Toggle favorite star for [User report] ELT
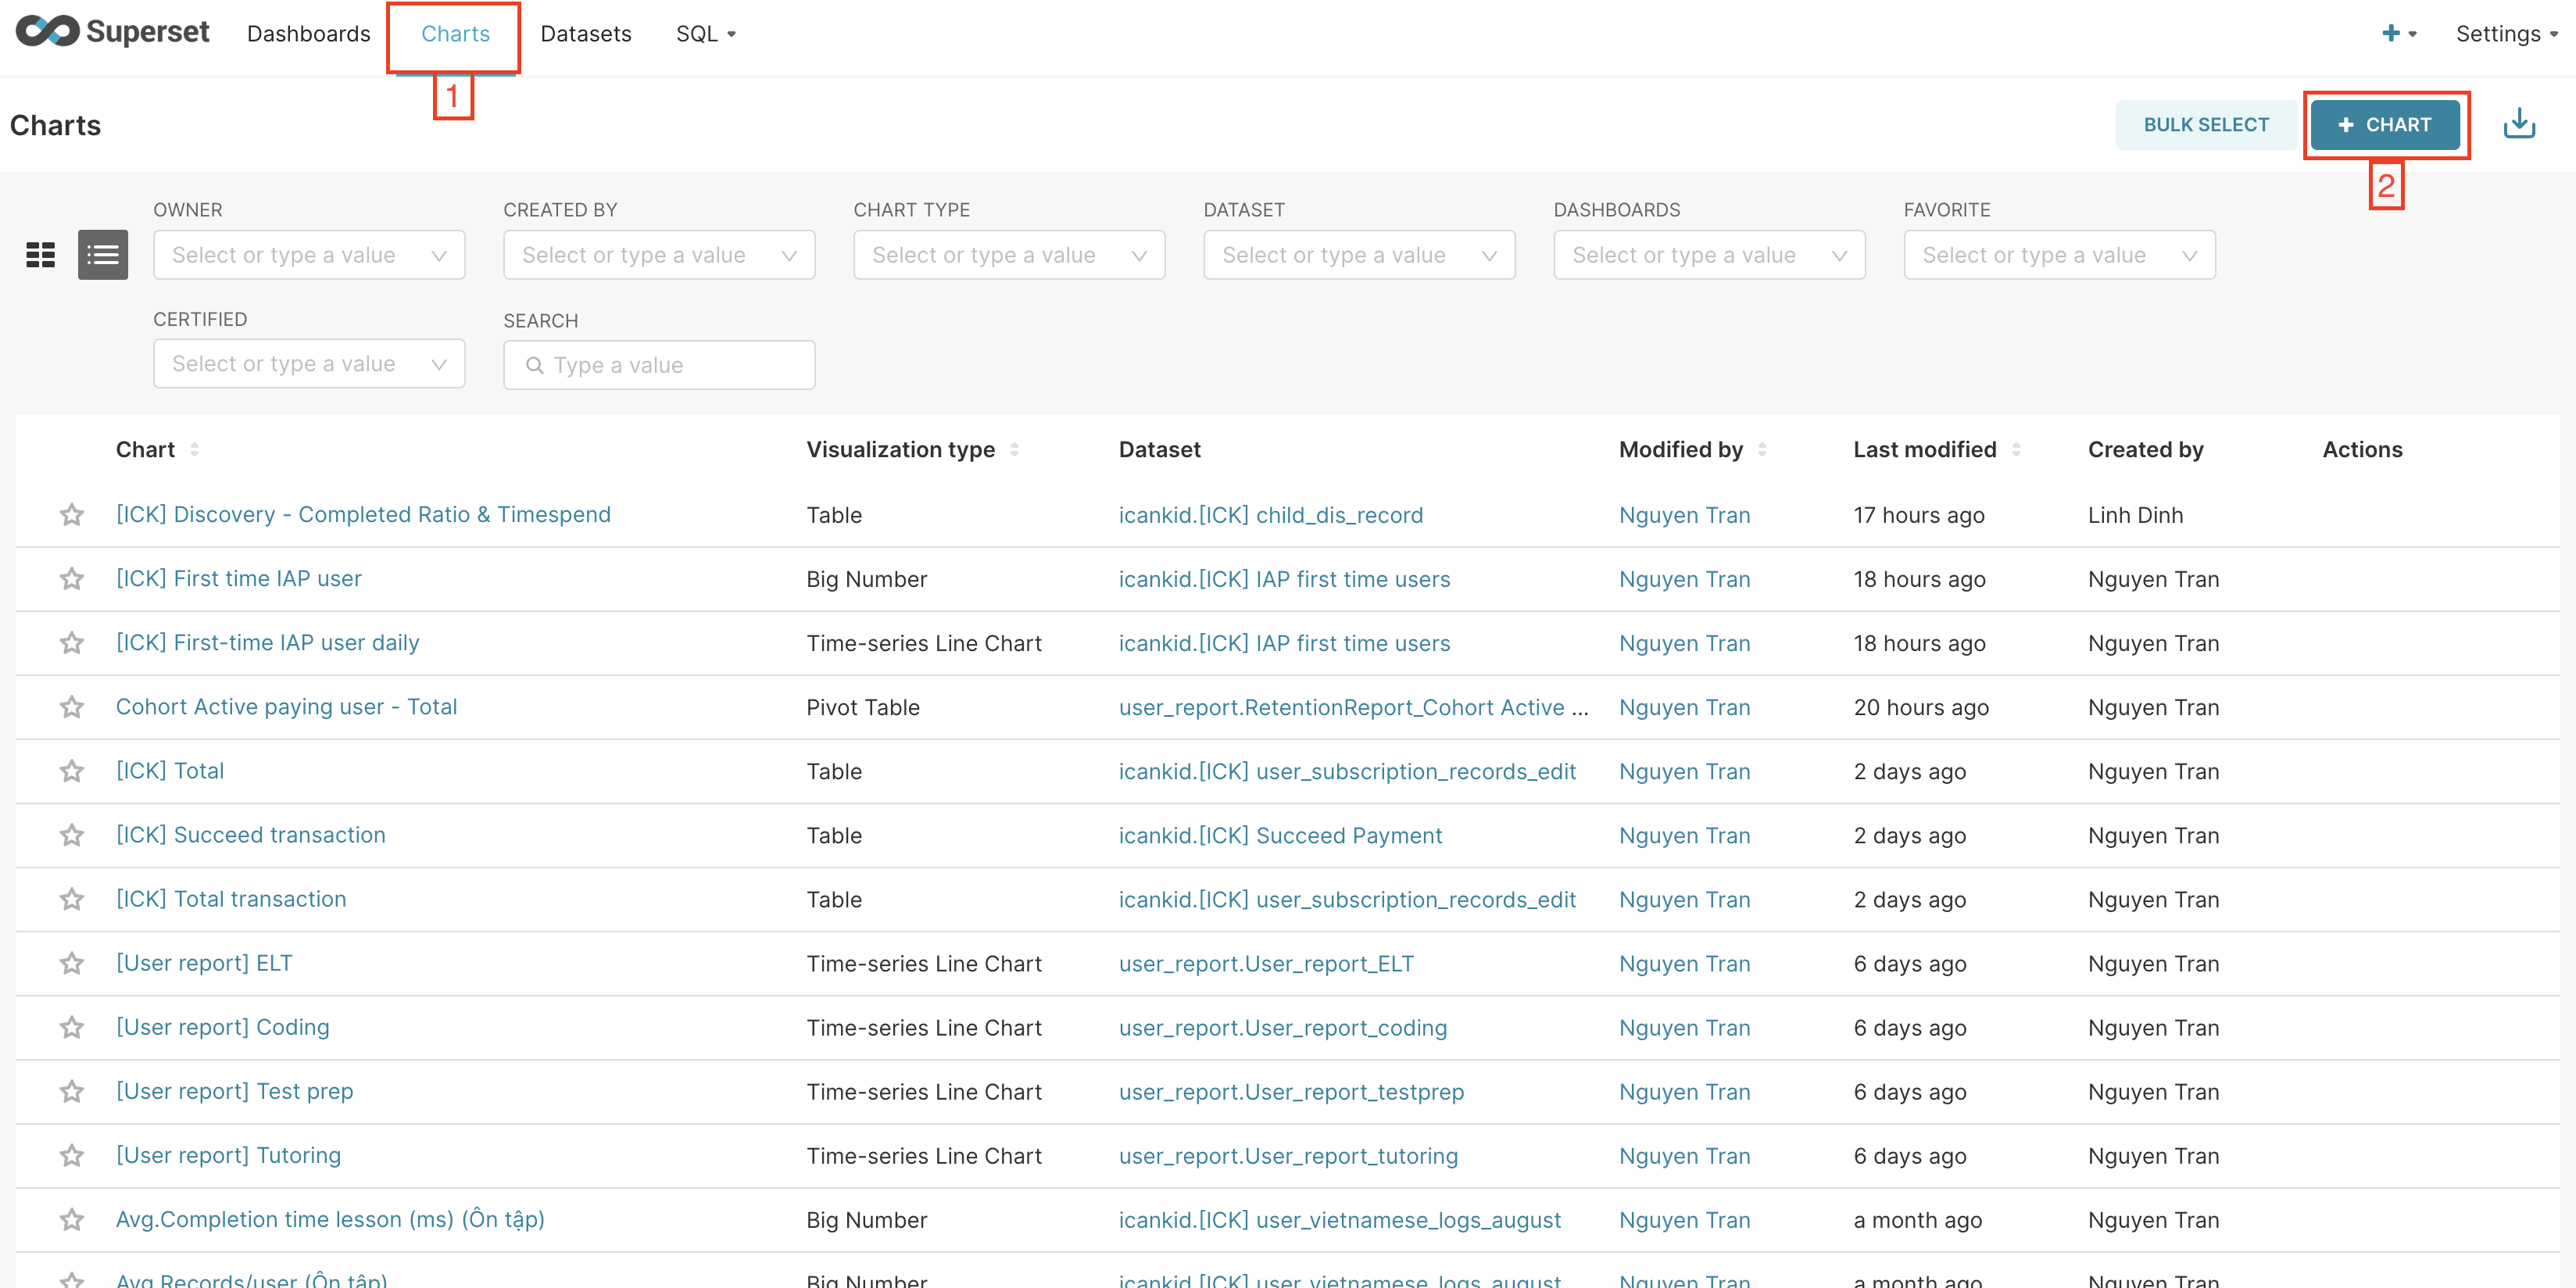 pos(72,963)
